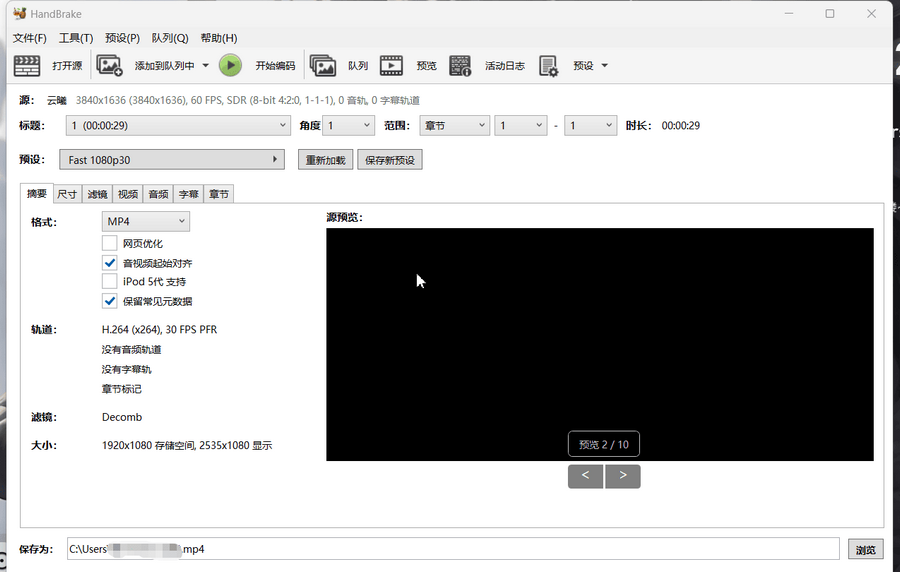Open the Activity Log icon

coord(460,66)
